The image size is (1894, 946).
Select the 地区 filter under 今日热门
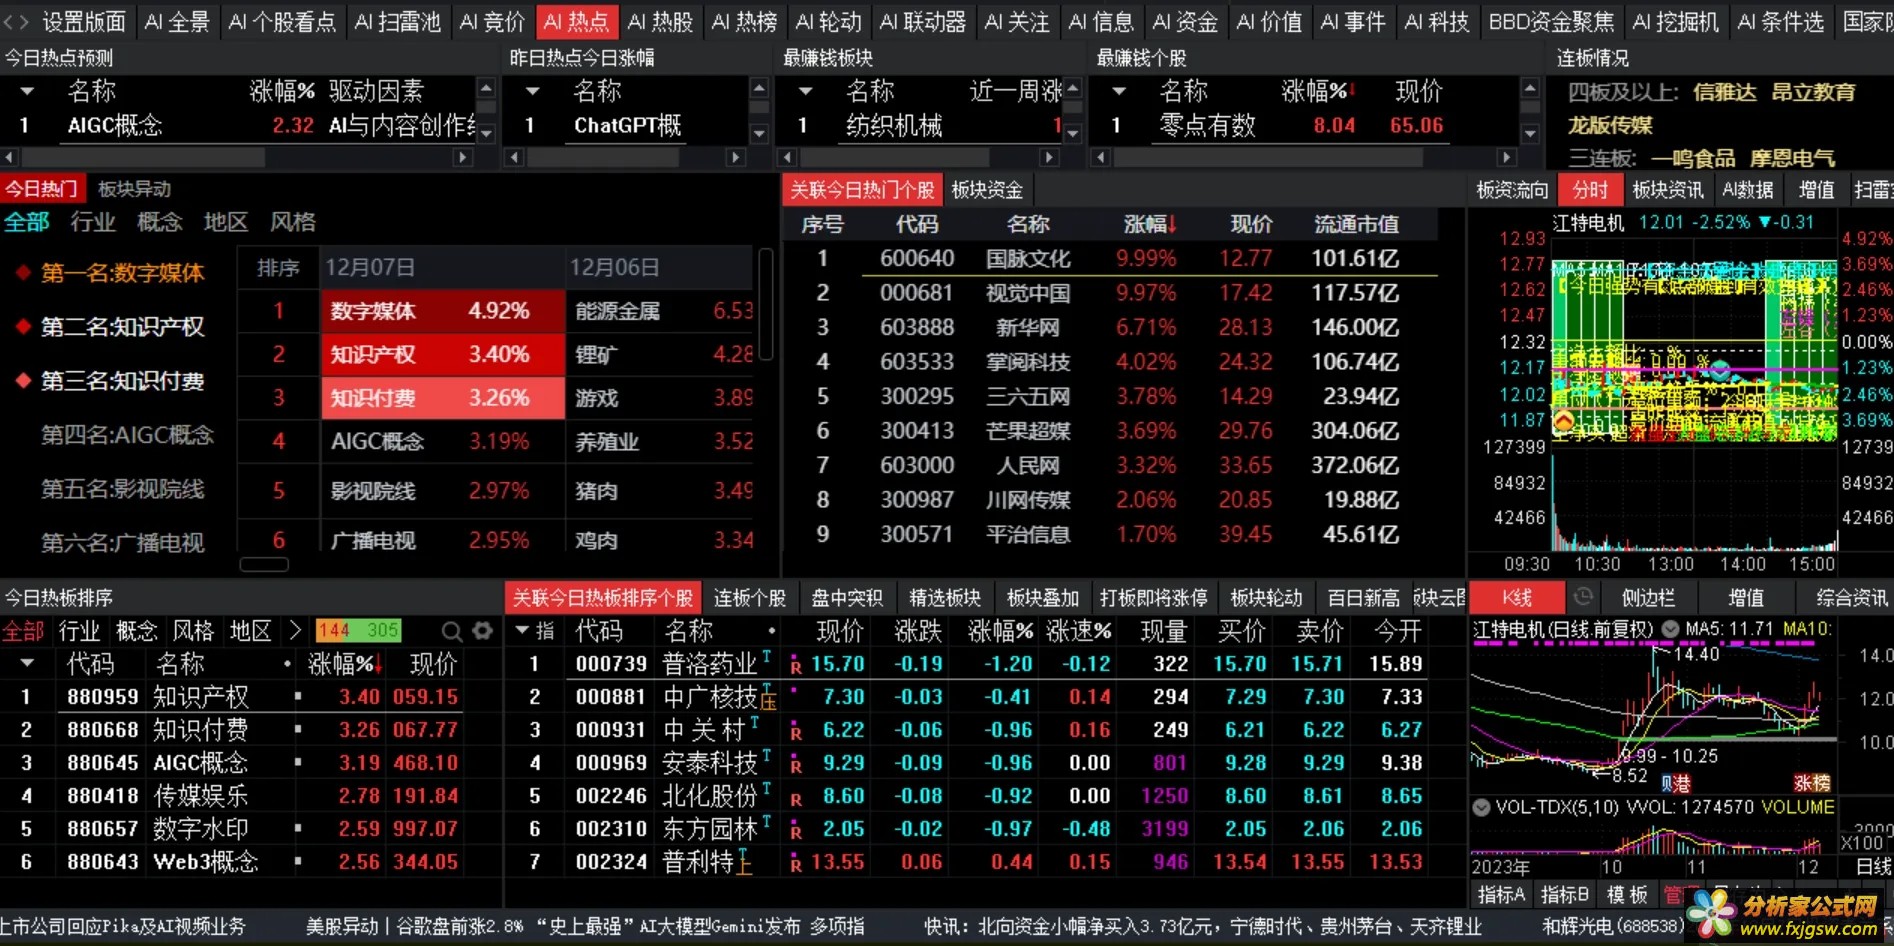(x=226, y=222)
